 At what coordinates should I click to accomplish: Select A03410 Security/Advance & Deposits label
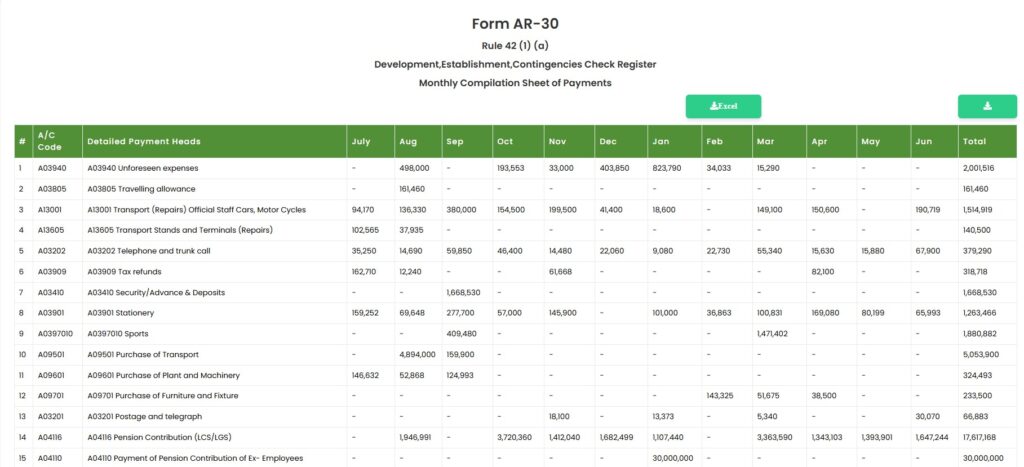pos(156,293)
